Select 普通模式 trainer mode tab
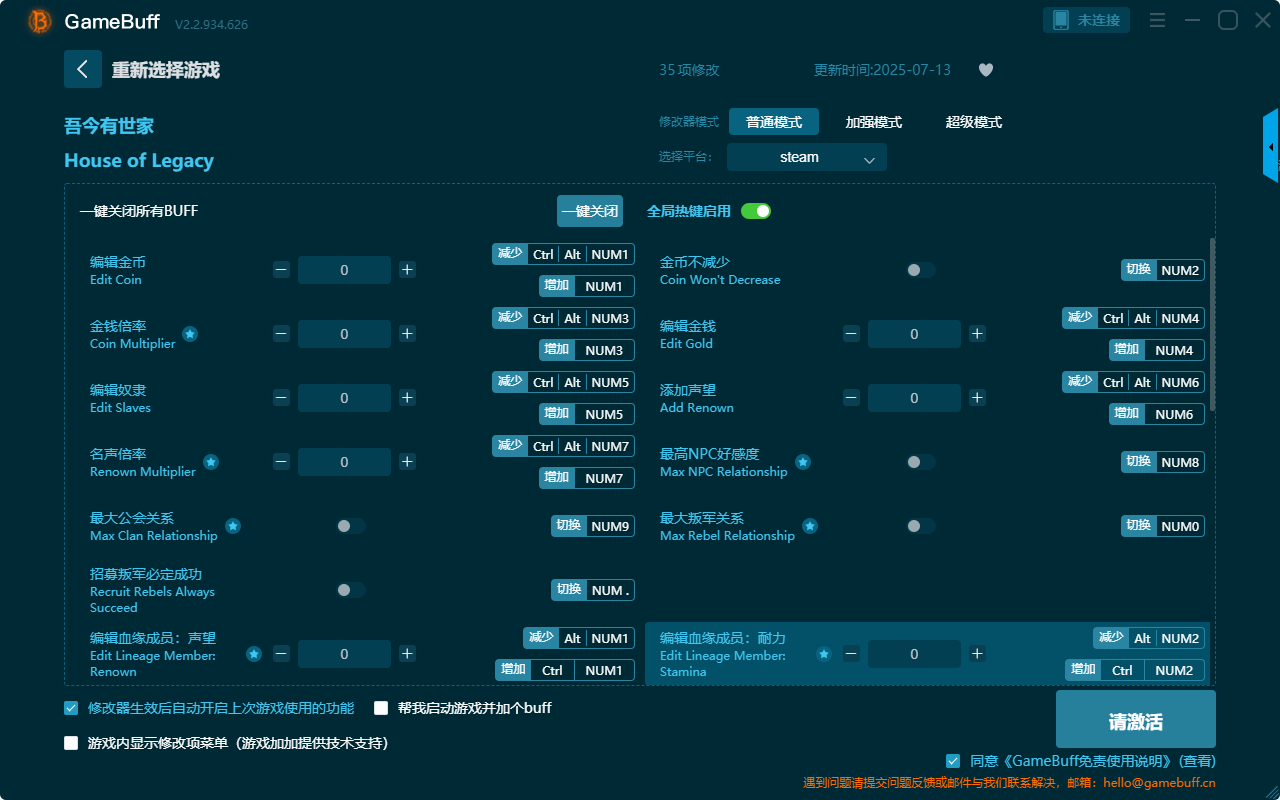This screenshot has height=800, width=1280. tap(774, 122)
